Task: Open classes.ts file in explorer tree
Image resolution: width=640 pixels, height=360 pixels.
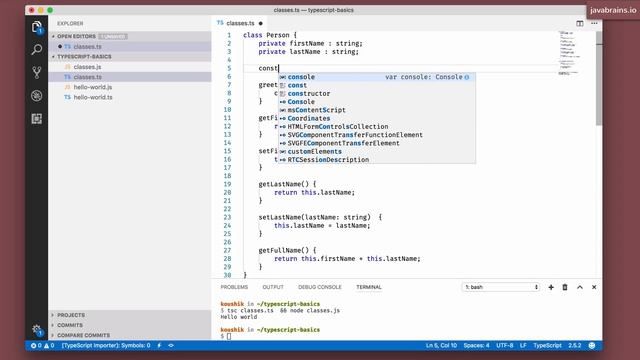Action: tap(130, 77)
